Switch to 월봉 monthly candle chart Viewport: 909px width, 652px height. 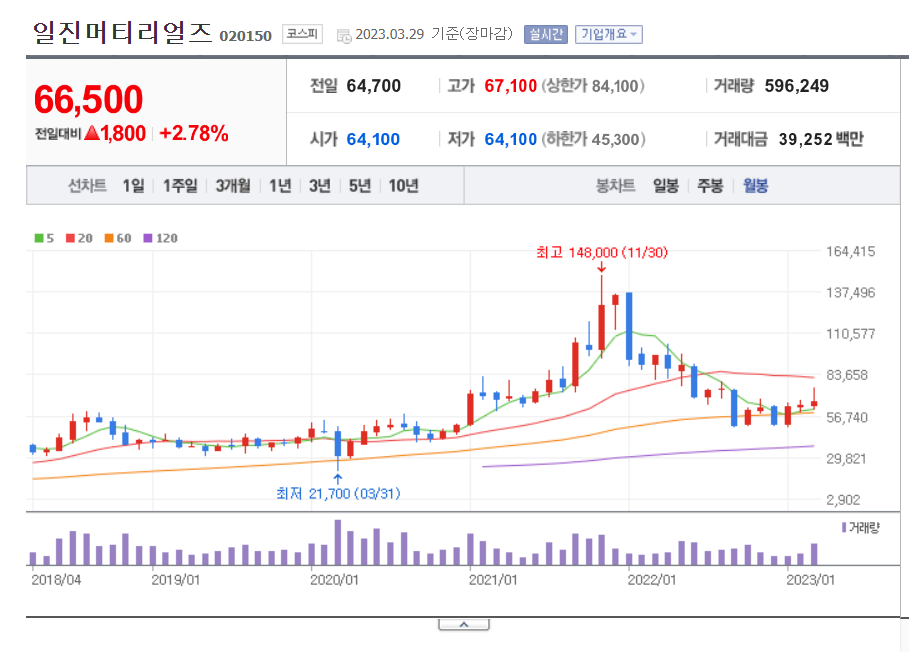pos(755,185)
